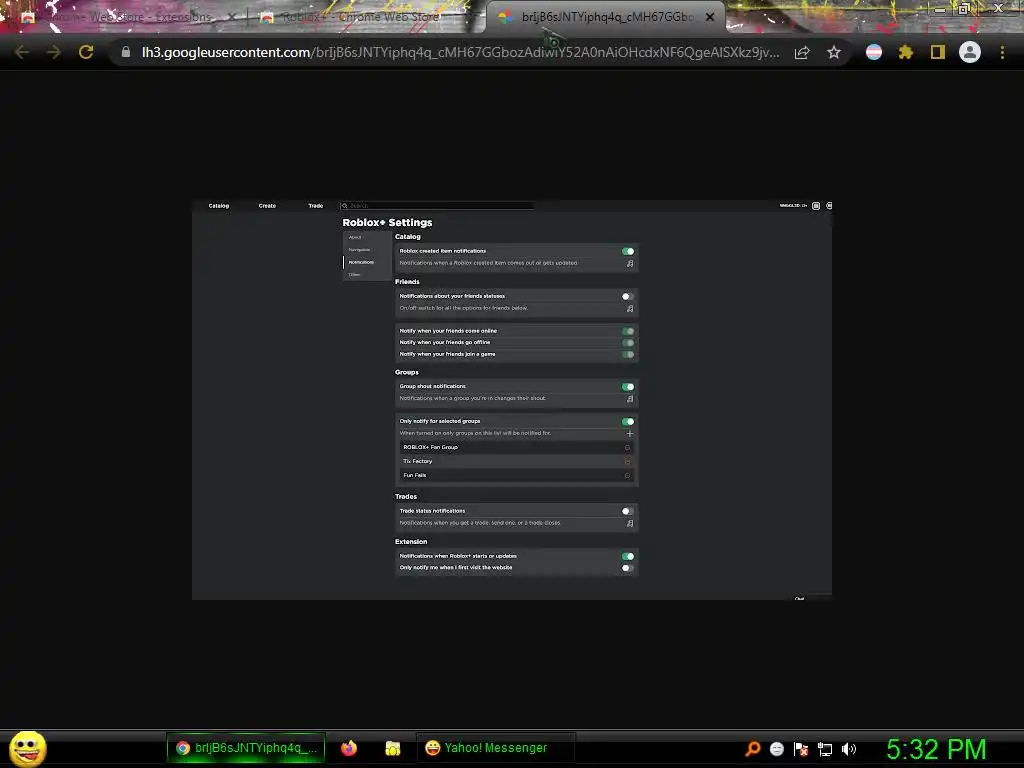Viewport: 1024px width, 768px height.
Task: Open the striped flag extension icon
Action: point(874,52)
